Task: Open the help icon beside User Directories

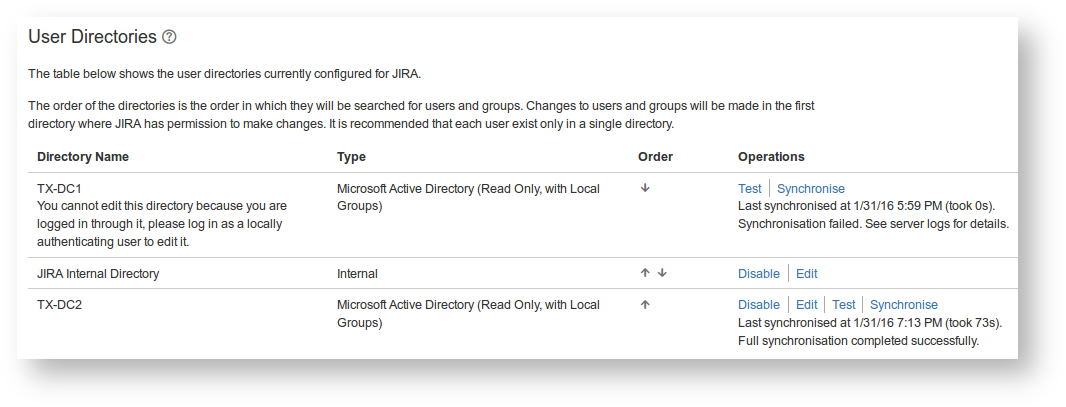Action: coord(169,37)
